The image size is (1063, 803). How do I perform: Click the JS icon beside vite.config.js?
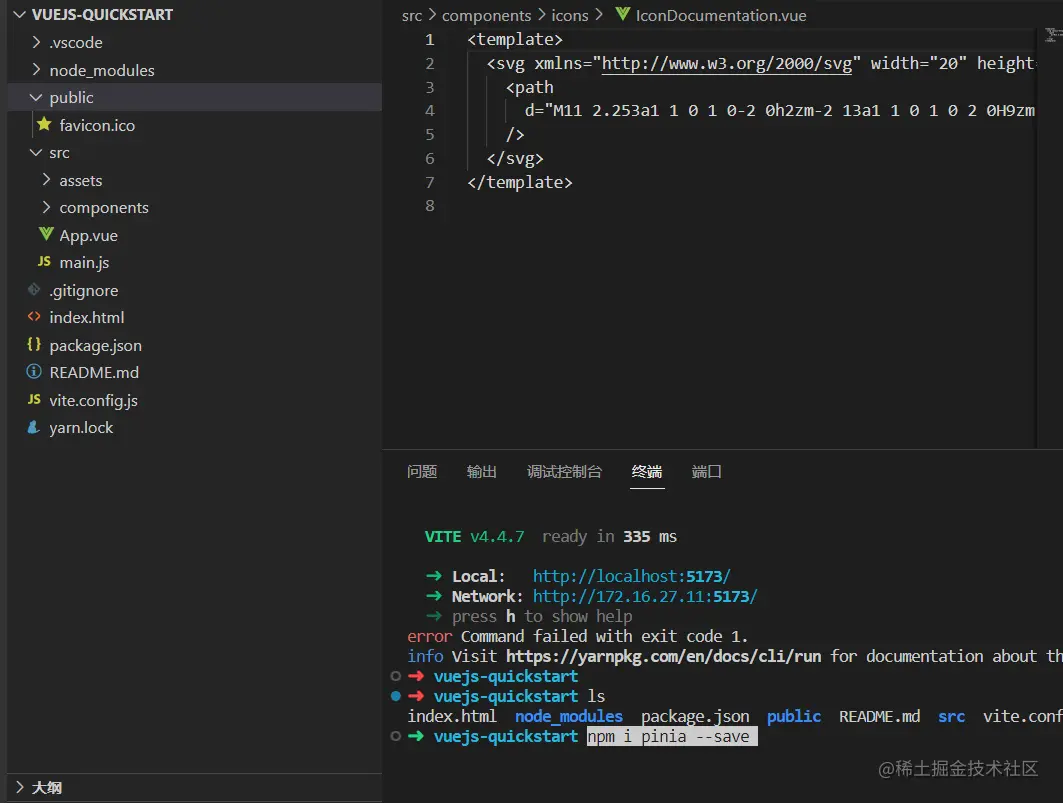(x=34, y=399)
